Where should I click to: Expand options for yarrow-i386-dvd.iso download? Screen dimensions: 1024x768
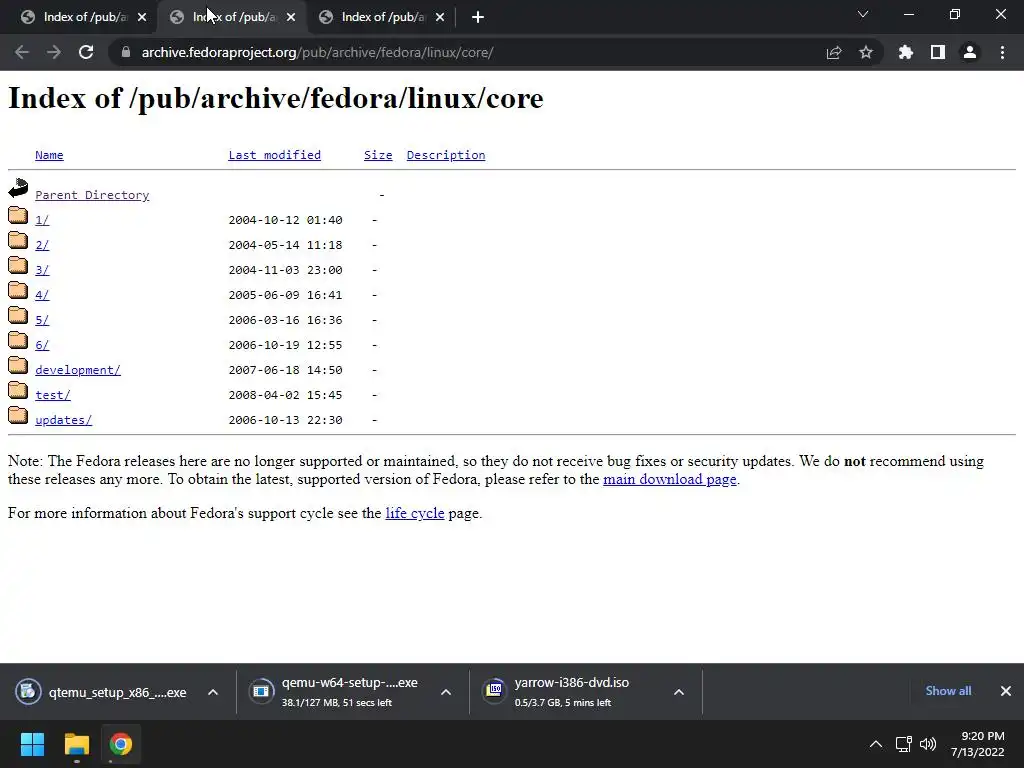pyautogui.click(x=679, y=692)
